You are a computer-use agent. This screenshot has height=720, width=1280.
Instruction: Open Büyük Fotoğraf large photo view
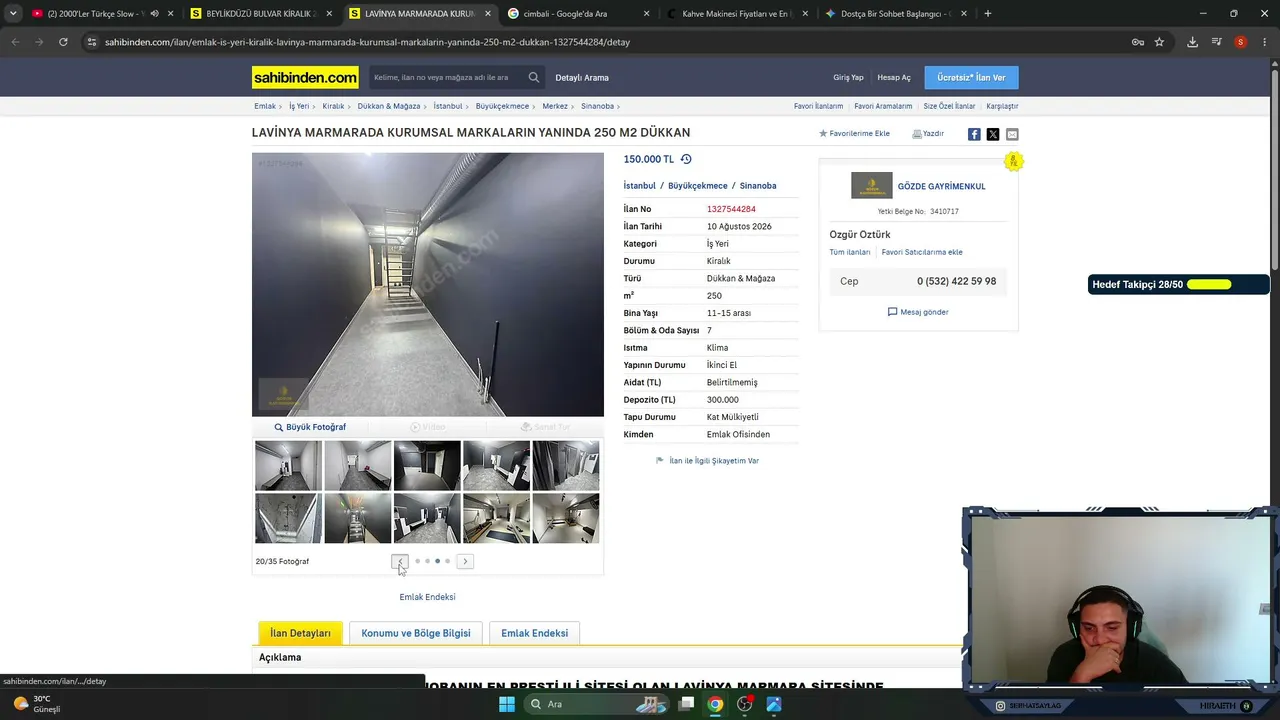310,427
